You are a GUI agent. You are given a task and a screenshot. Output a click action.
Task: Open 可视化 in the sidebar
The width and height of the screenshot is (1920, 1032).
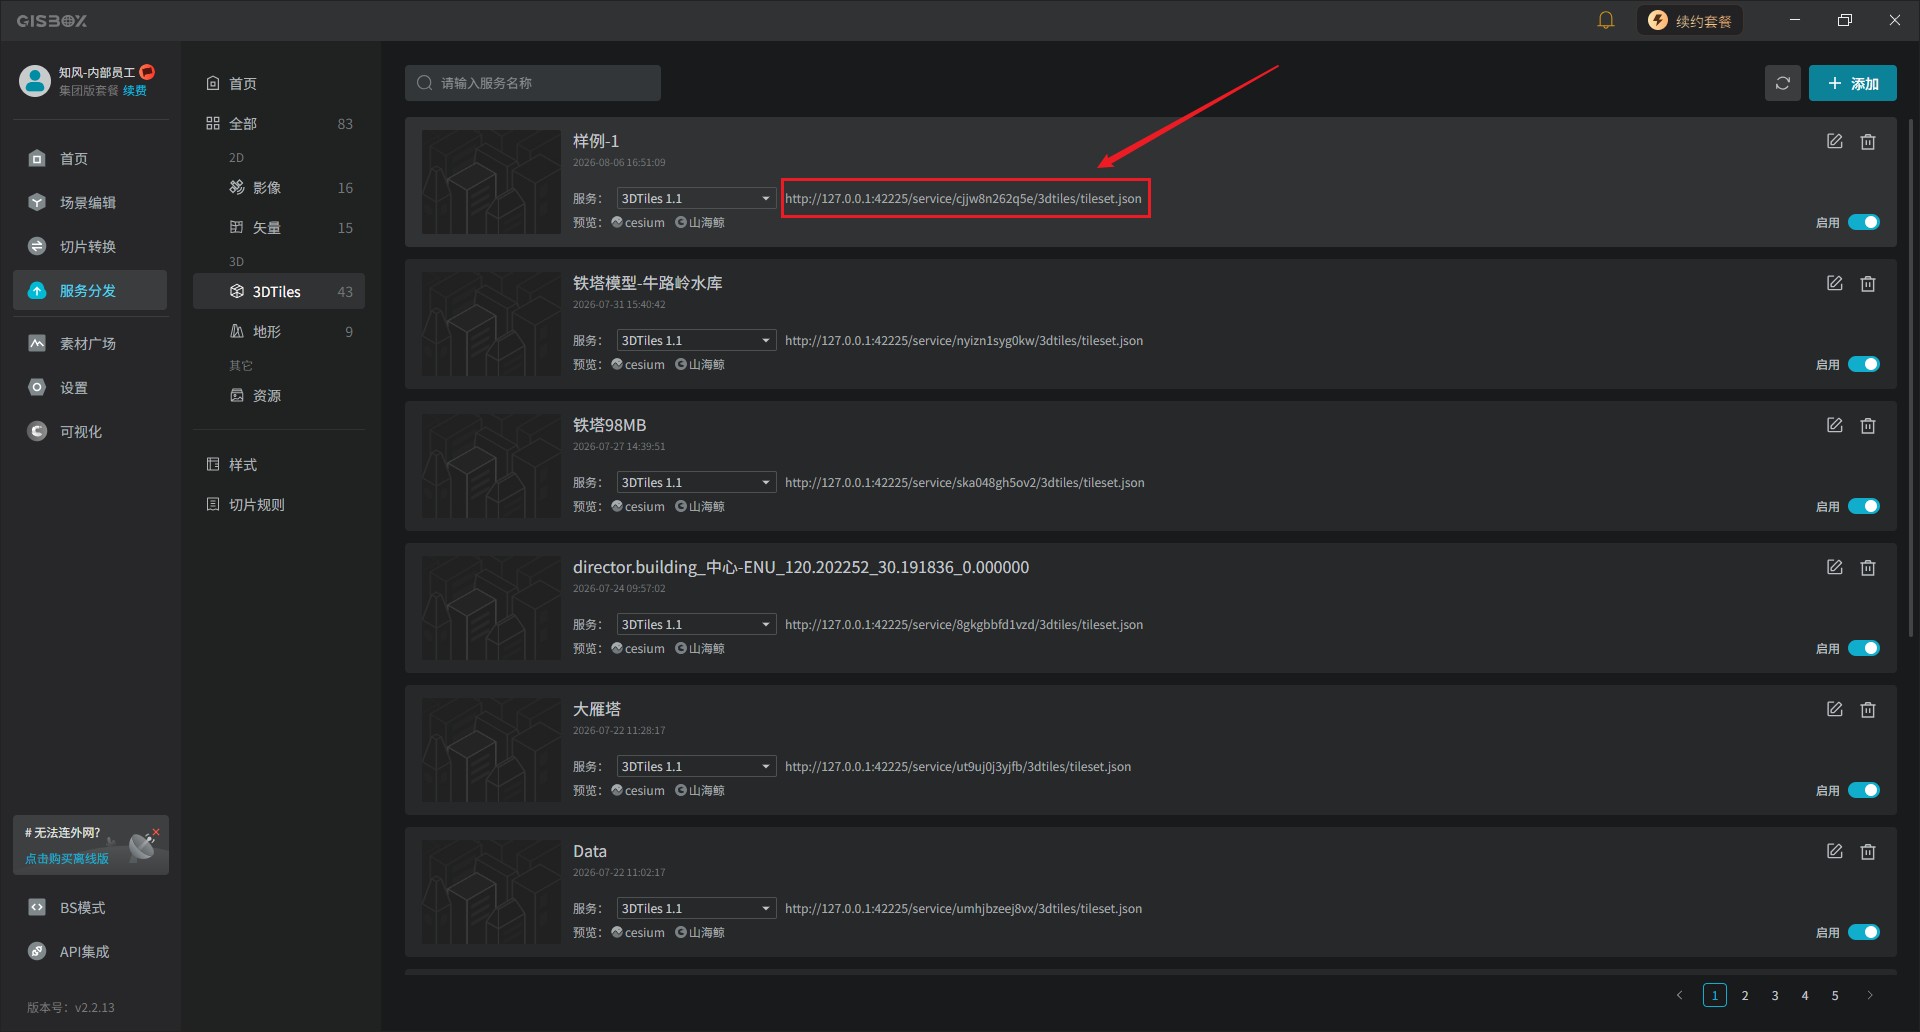click(x=90, y=432)
